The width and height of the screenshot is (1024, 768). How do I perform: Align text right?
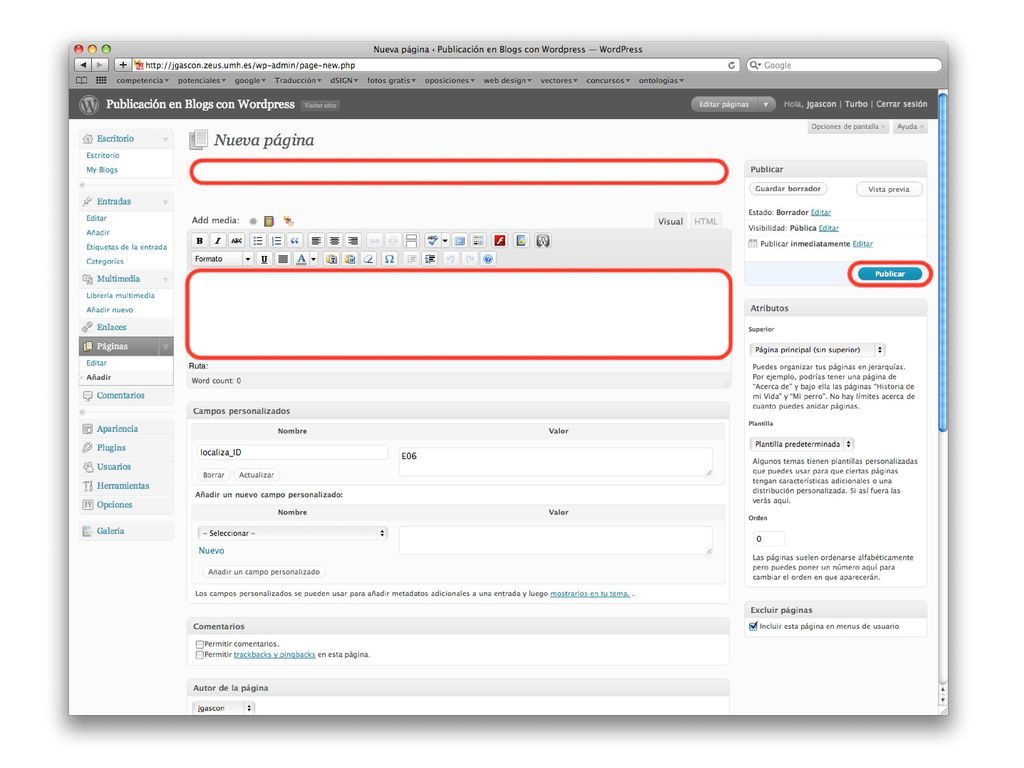[353, 241]
